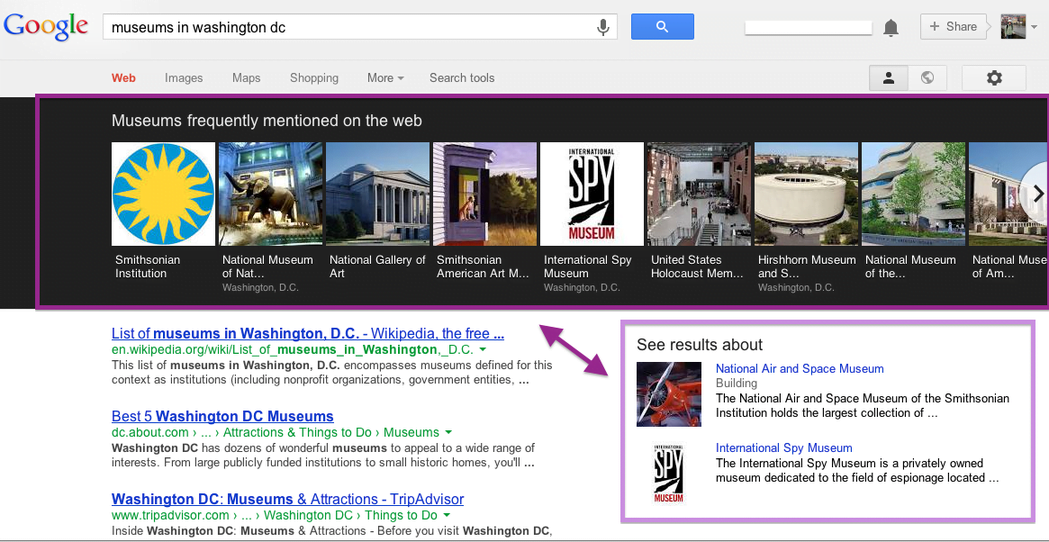Click the Spy Museum logo in sidebar

(669, 472)
